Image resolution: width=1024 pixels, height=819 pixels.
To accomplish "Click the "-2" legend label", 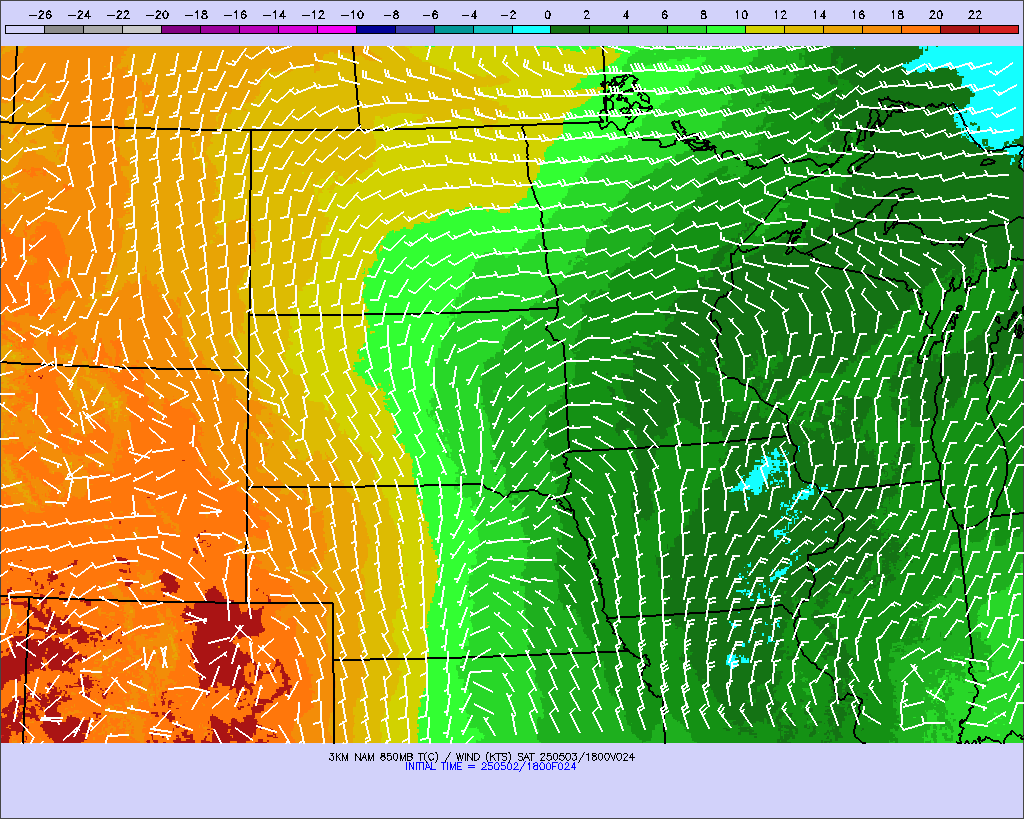I will point(509,14).
